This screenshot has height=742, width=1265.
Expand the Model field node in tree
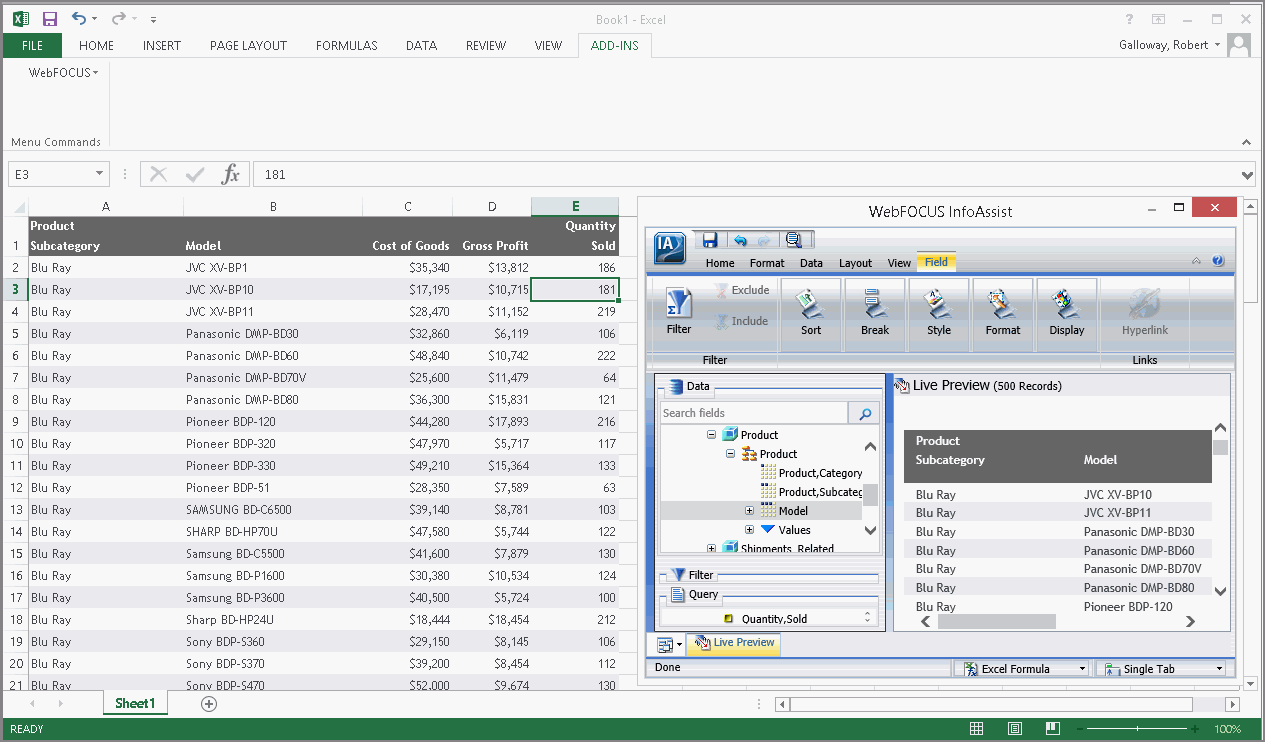coord(749,511)
